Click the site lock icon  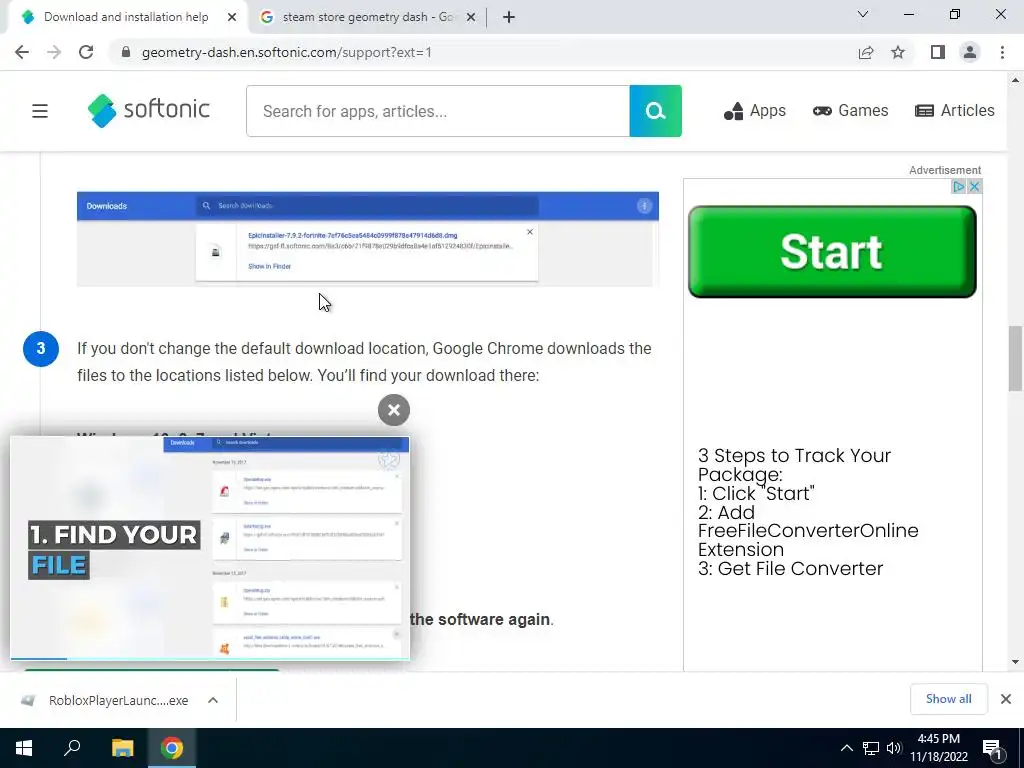tap(126, 52)
